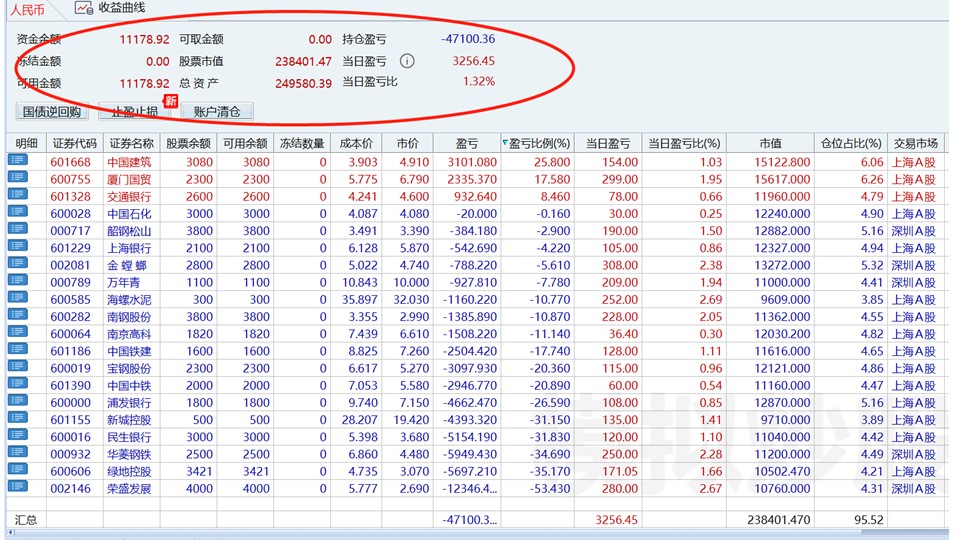Open detail icon for 万年青 row
Viewport: 960px width, 540px height.
point(18,280)
